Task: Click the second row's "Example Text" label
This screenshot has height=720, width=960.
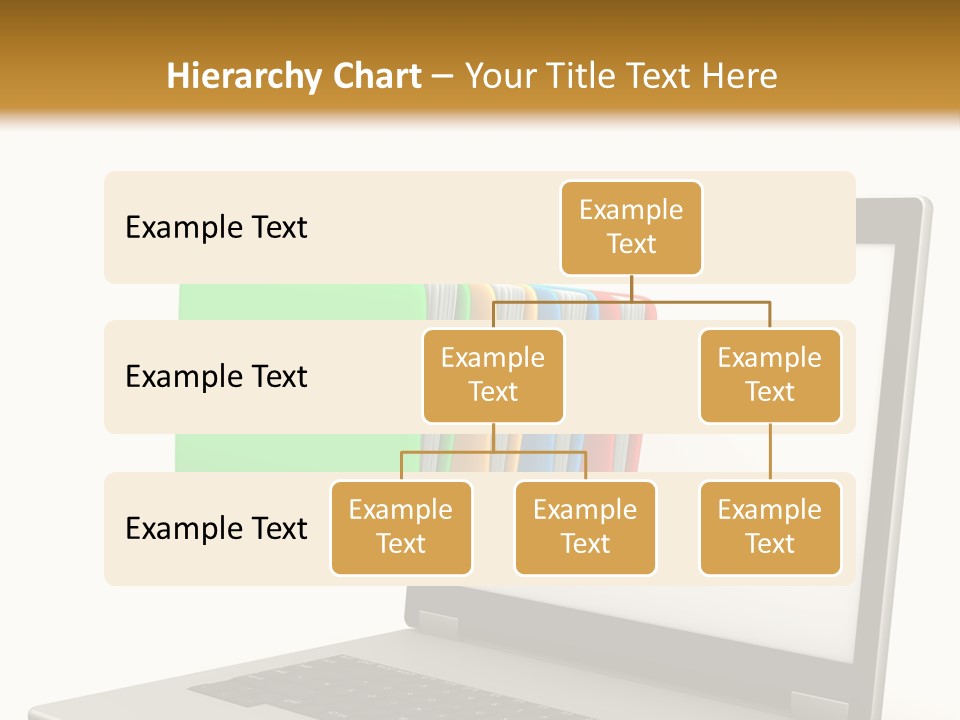Action: pyautogui.click(x=216, y=377)
